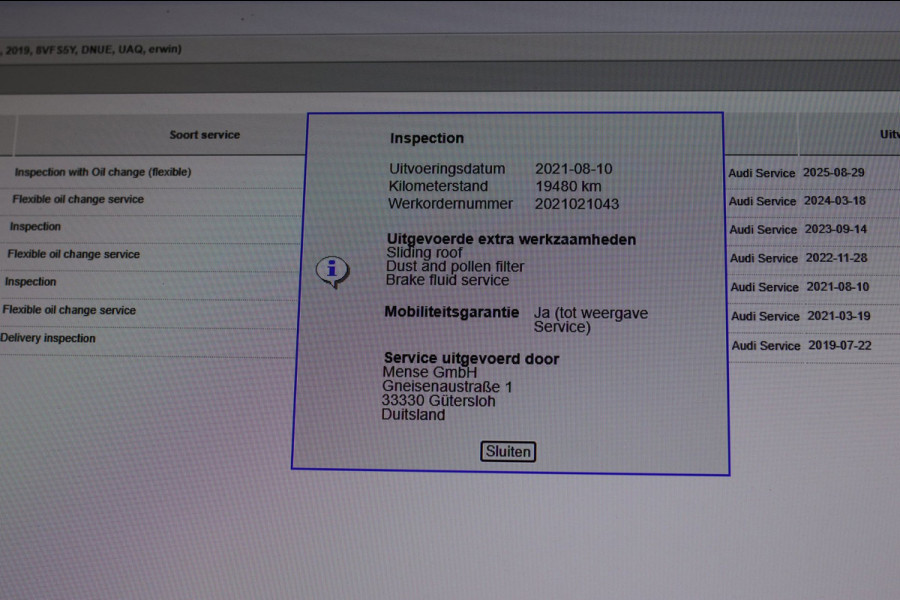Click the 'Kilometerstand' label

(x=438, y=186)
